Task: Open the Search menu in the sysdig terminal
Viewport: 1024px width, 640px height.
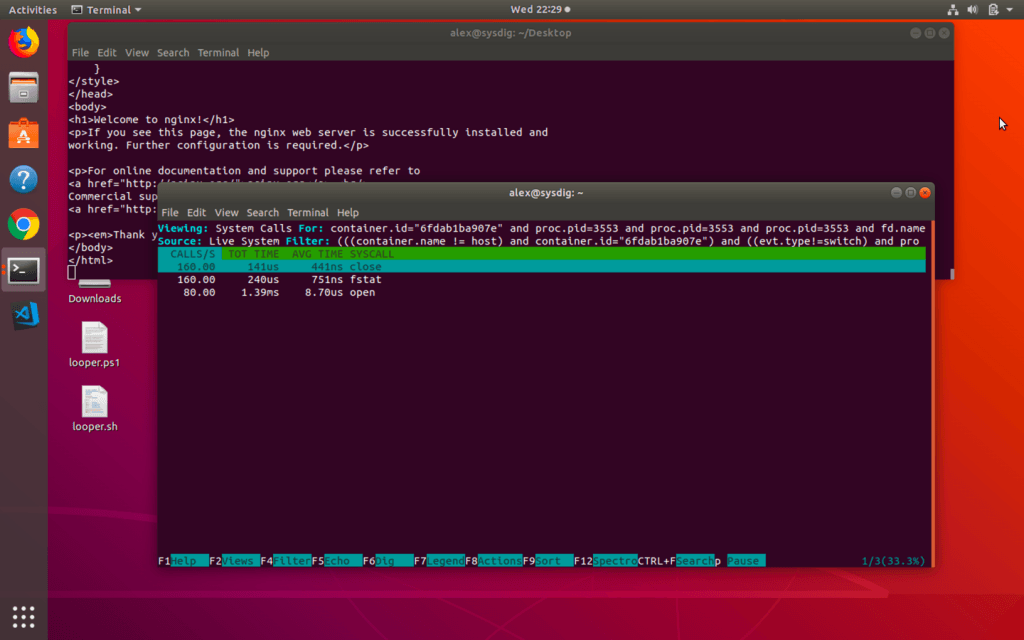Action: [x=262, y=213]
